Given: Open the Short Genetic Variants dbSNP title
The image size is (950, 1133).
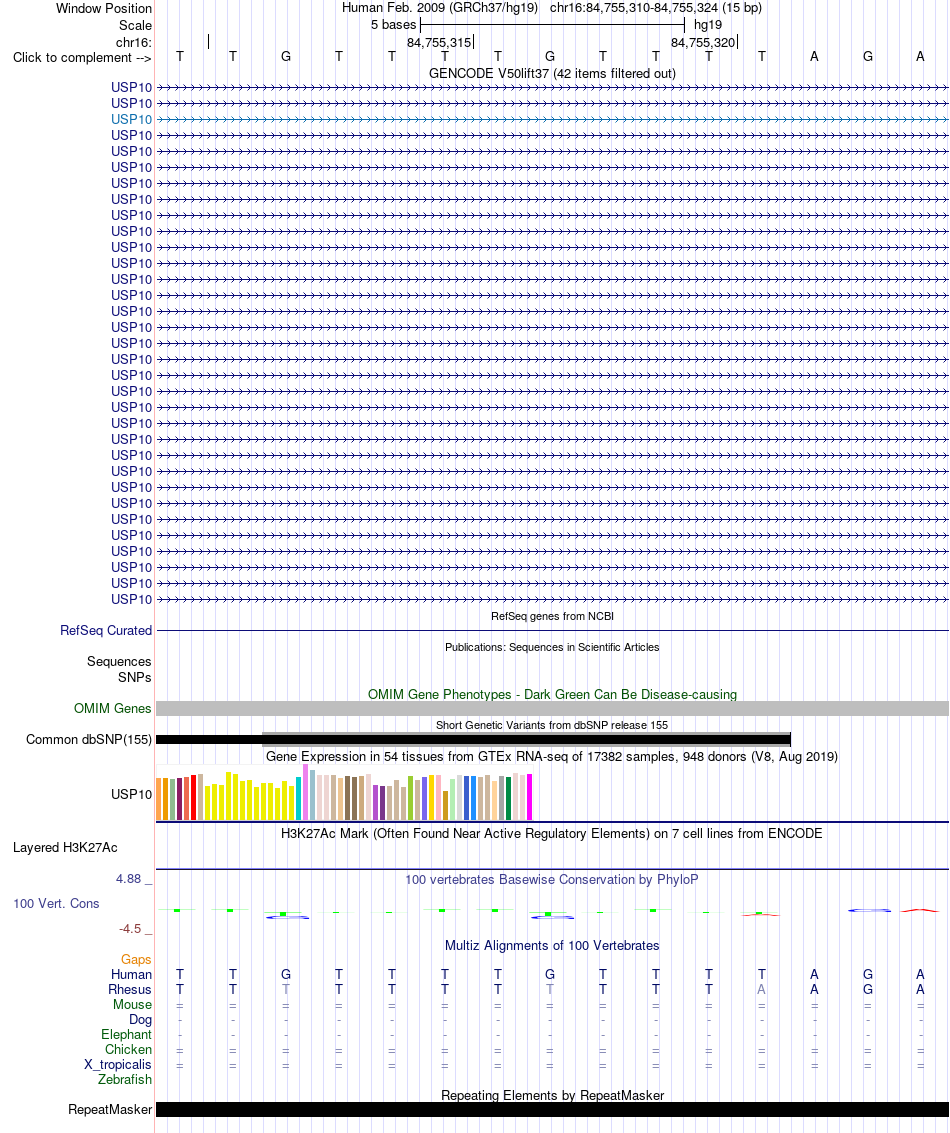Looking at the screenshot, I should pyautogui.click(x=552, y=725).
